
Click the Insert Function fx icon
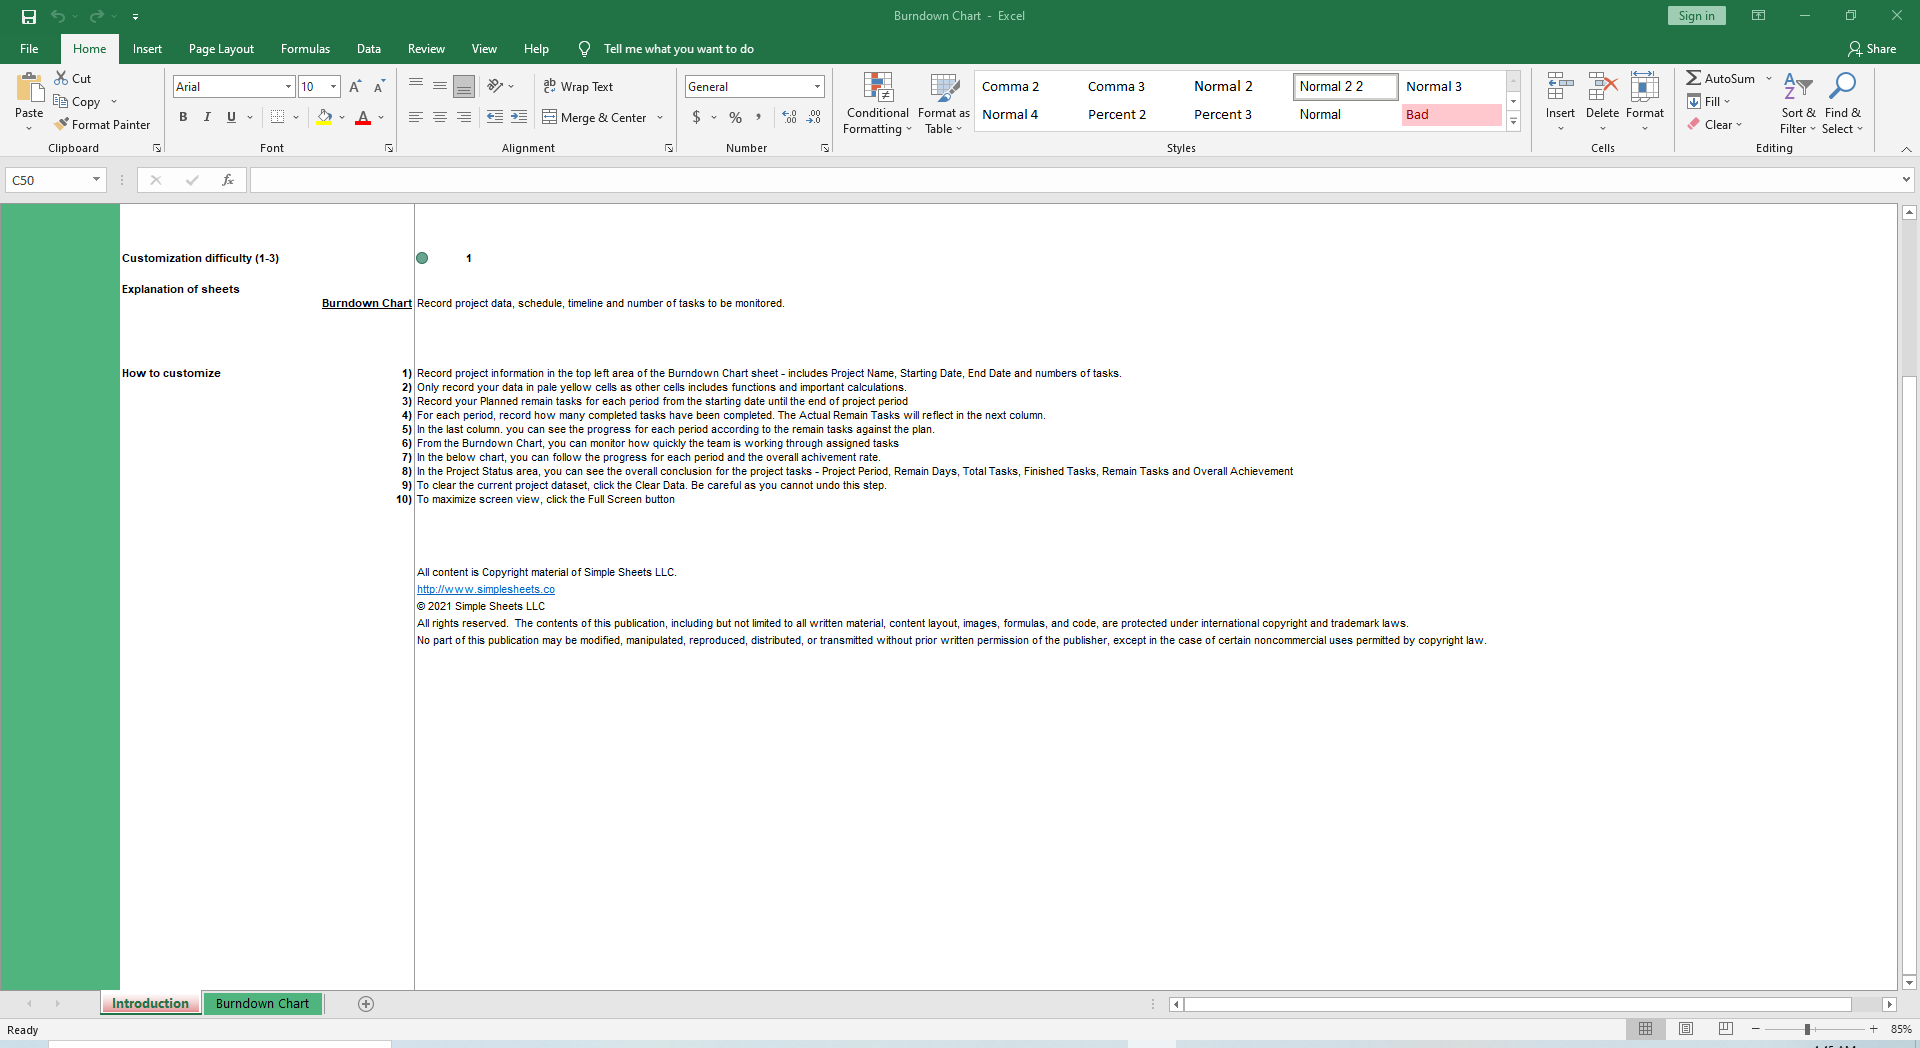228,180
